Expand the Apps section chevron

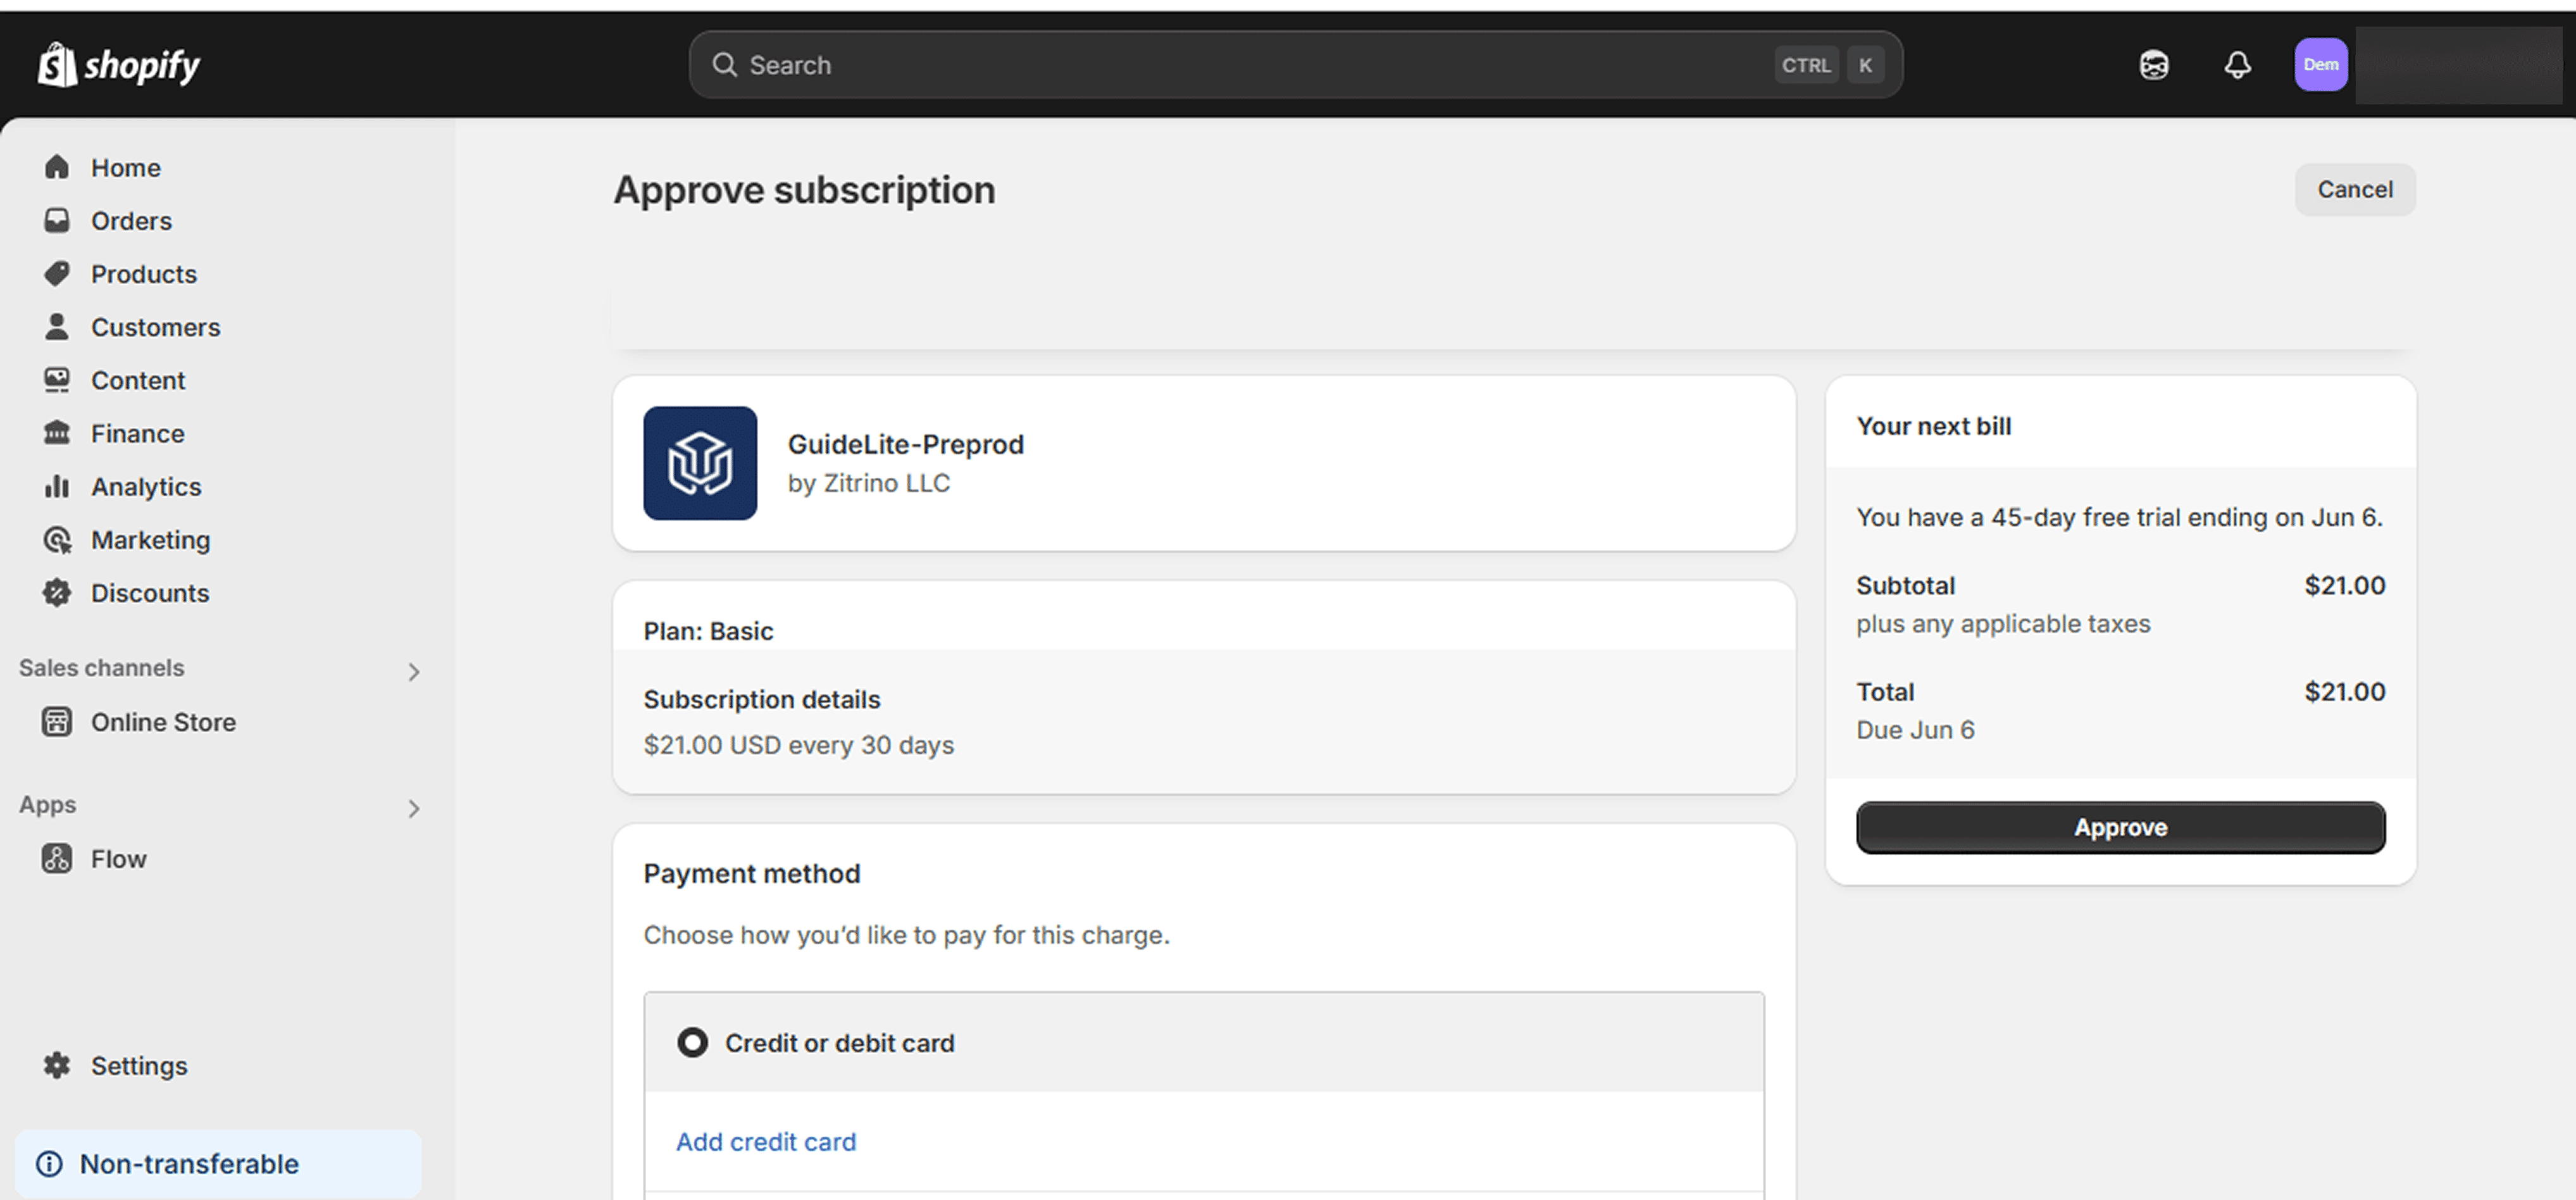click(x=413, y=809)
